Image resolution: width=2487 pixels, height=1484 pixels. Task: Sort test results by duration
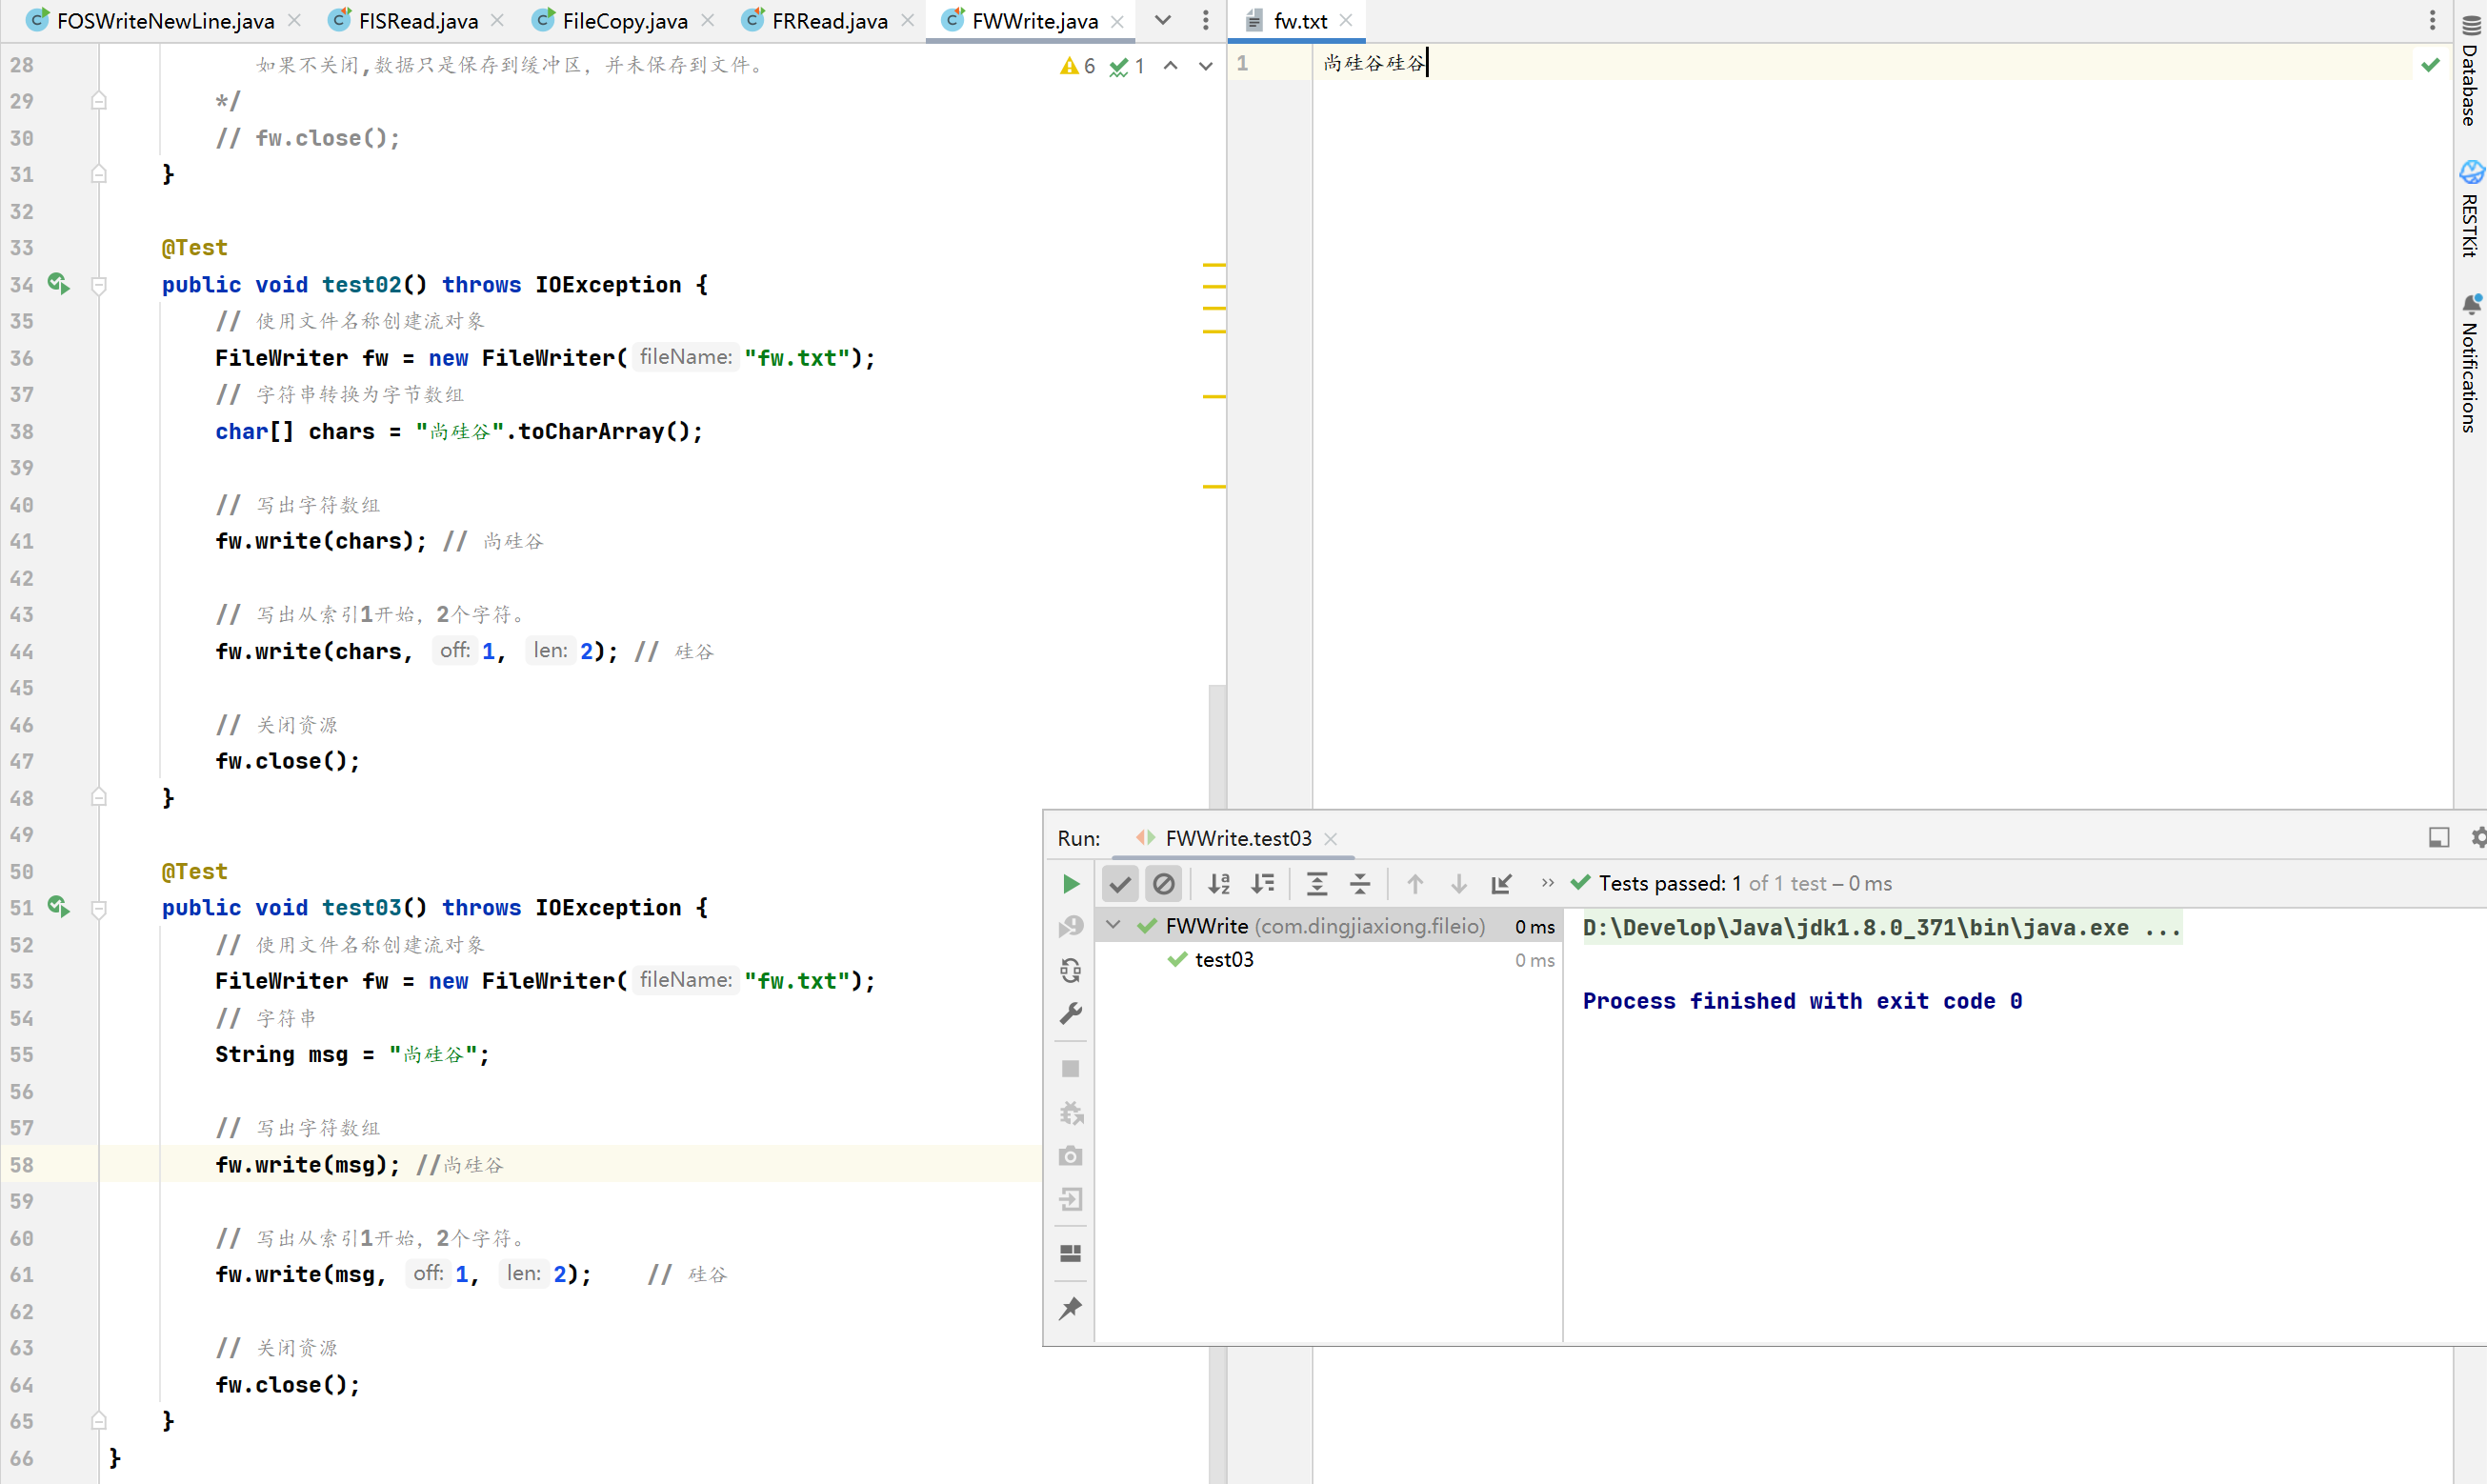[1263, 884]
